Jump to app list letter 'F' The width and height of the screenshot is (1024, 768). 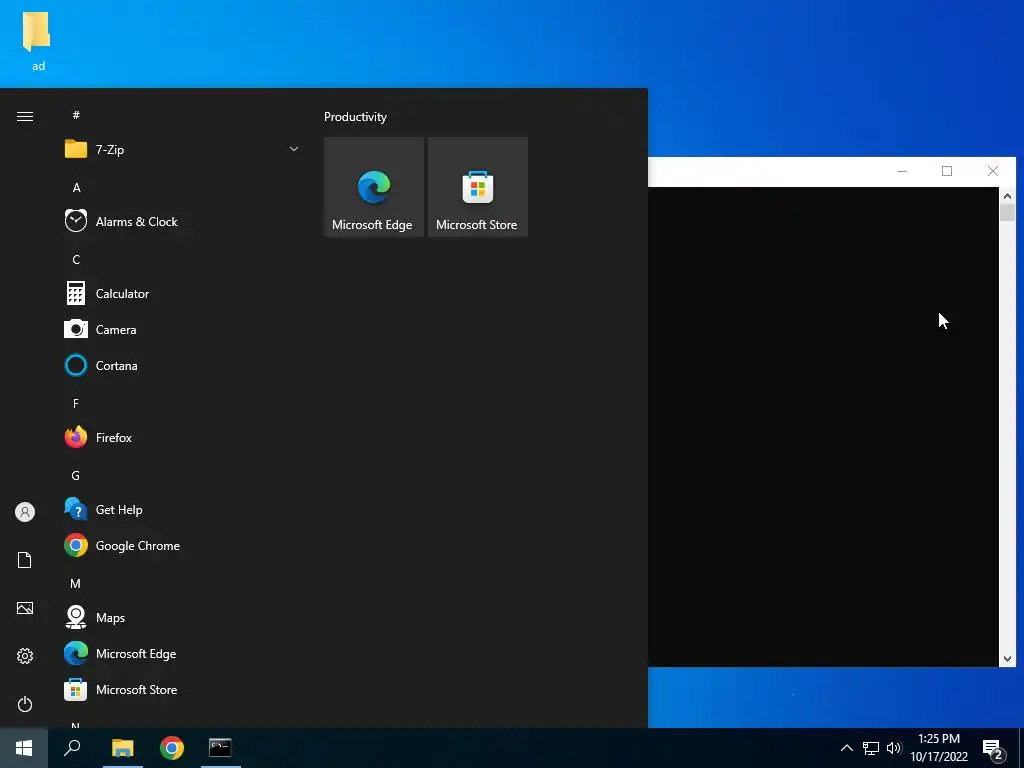tap(76, 404)
